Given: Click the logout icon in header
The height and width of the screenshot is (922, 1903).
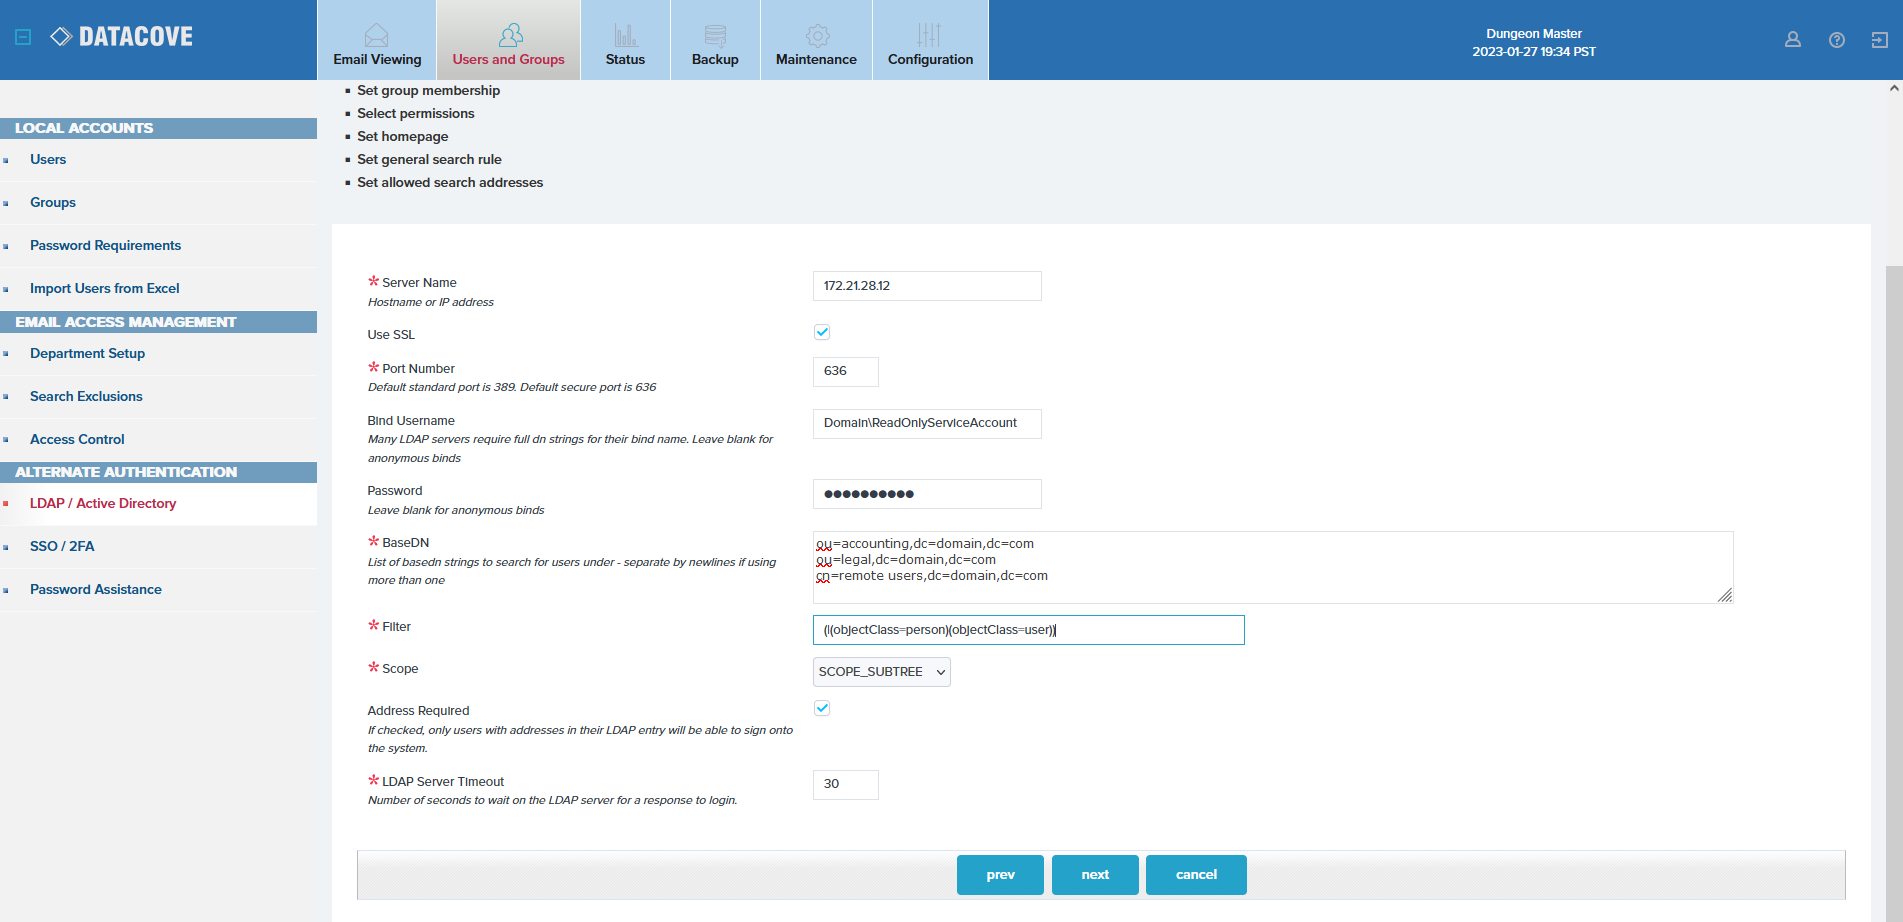Looking at the screenshot, I should [1879, 40].
